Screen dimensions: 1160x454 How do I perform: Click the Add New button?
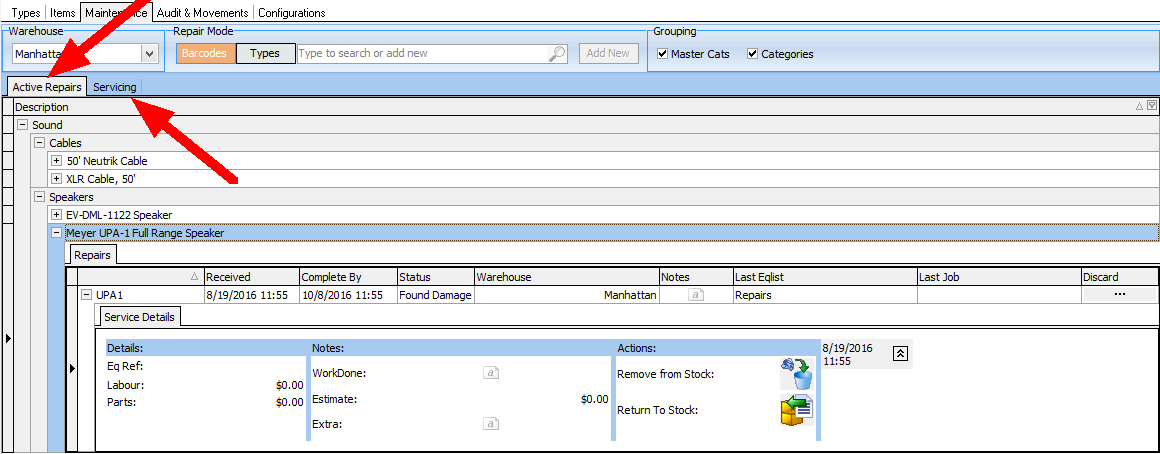(x=608, y=54)
